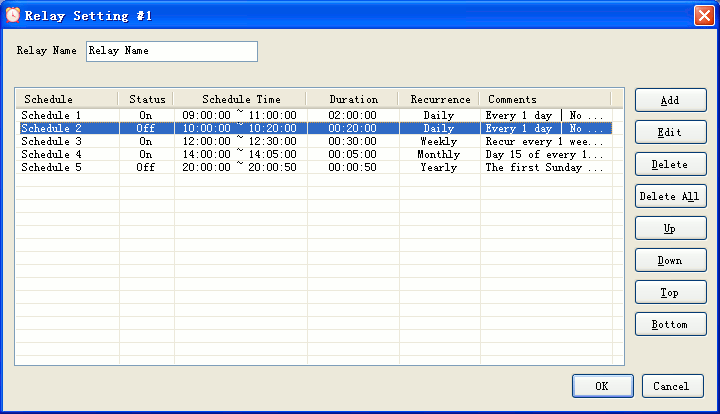Select the Schedule 1 row
This screenshot has width=720, height=414.
point(316,115)
